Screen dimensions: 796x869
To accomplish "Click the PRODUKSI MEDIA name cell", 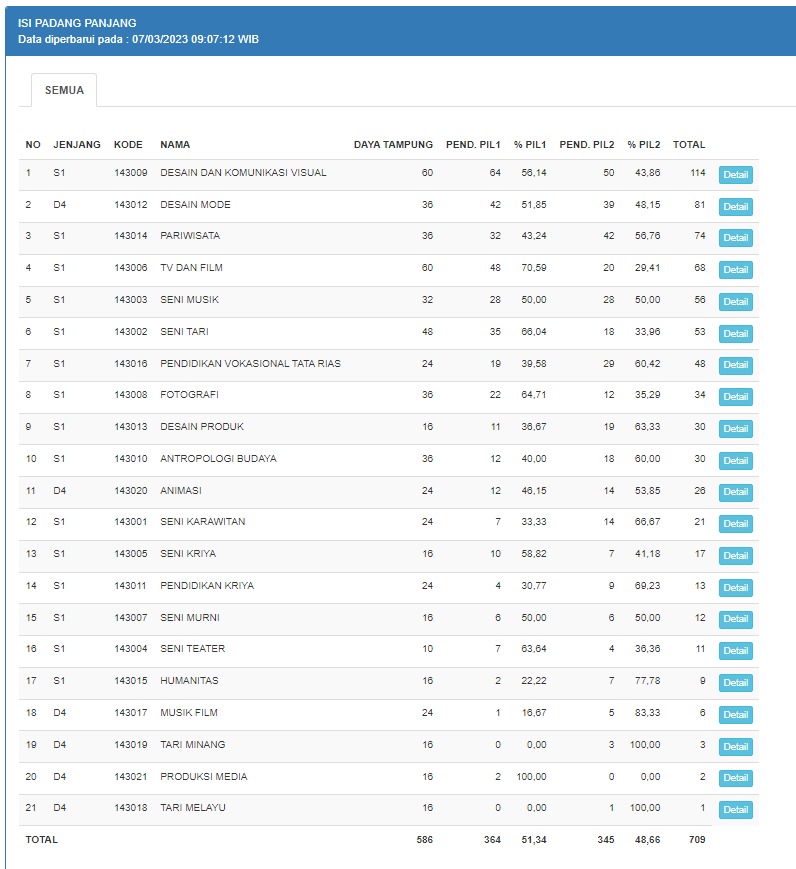I will [x=204, y=776].
